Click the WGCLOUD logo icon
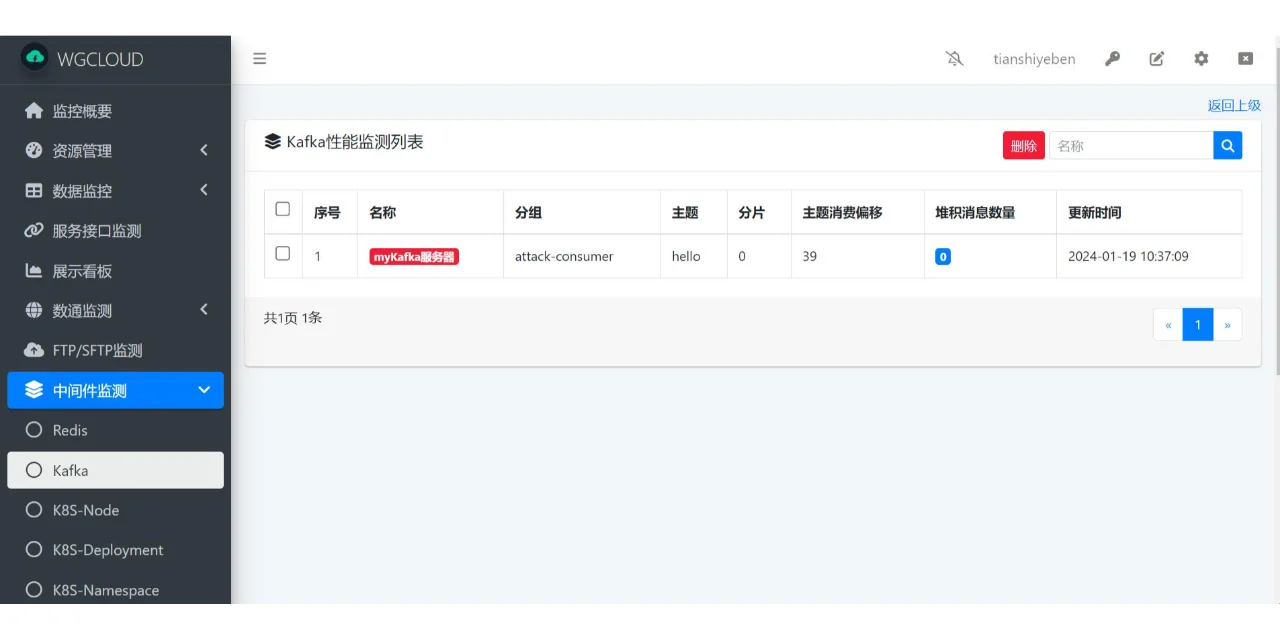This screenshot has height=639, width=1280. click(34, 59)
